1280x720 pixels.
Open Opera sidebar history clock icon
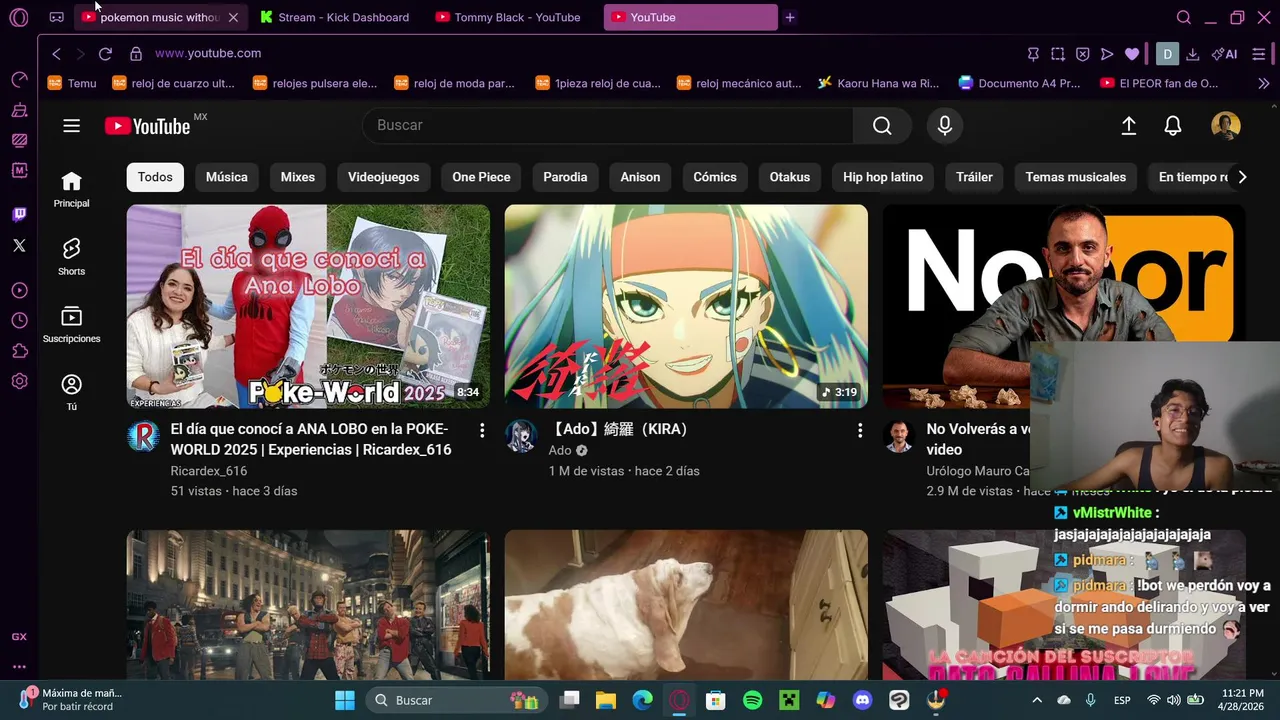click(19, 321)
